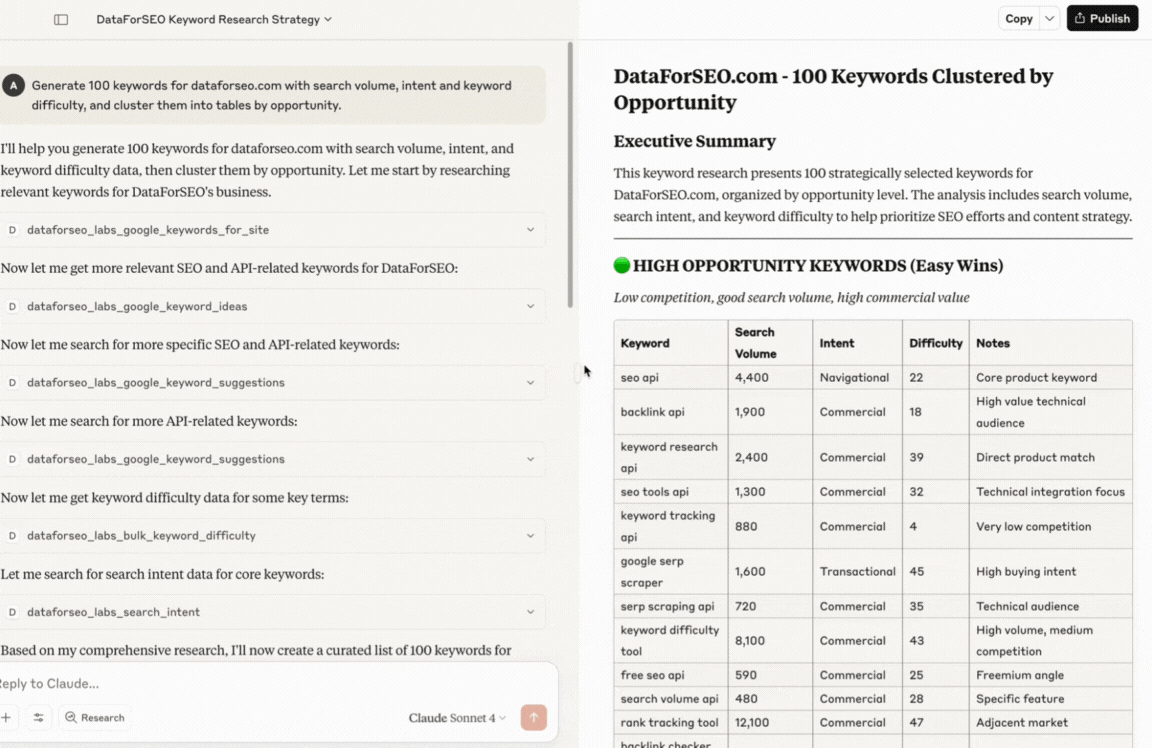Click the 'search volume api' cell

click(x=671, y=699)
